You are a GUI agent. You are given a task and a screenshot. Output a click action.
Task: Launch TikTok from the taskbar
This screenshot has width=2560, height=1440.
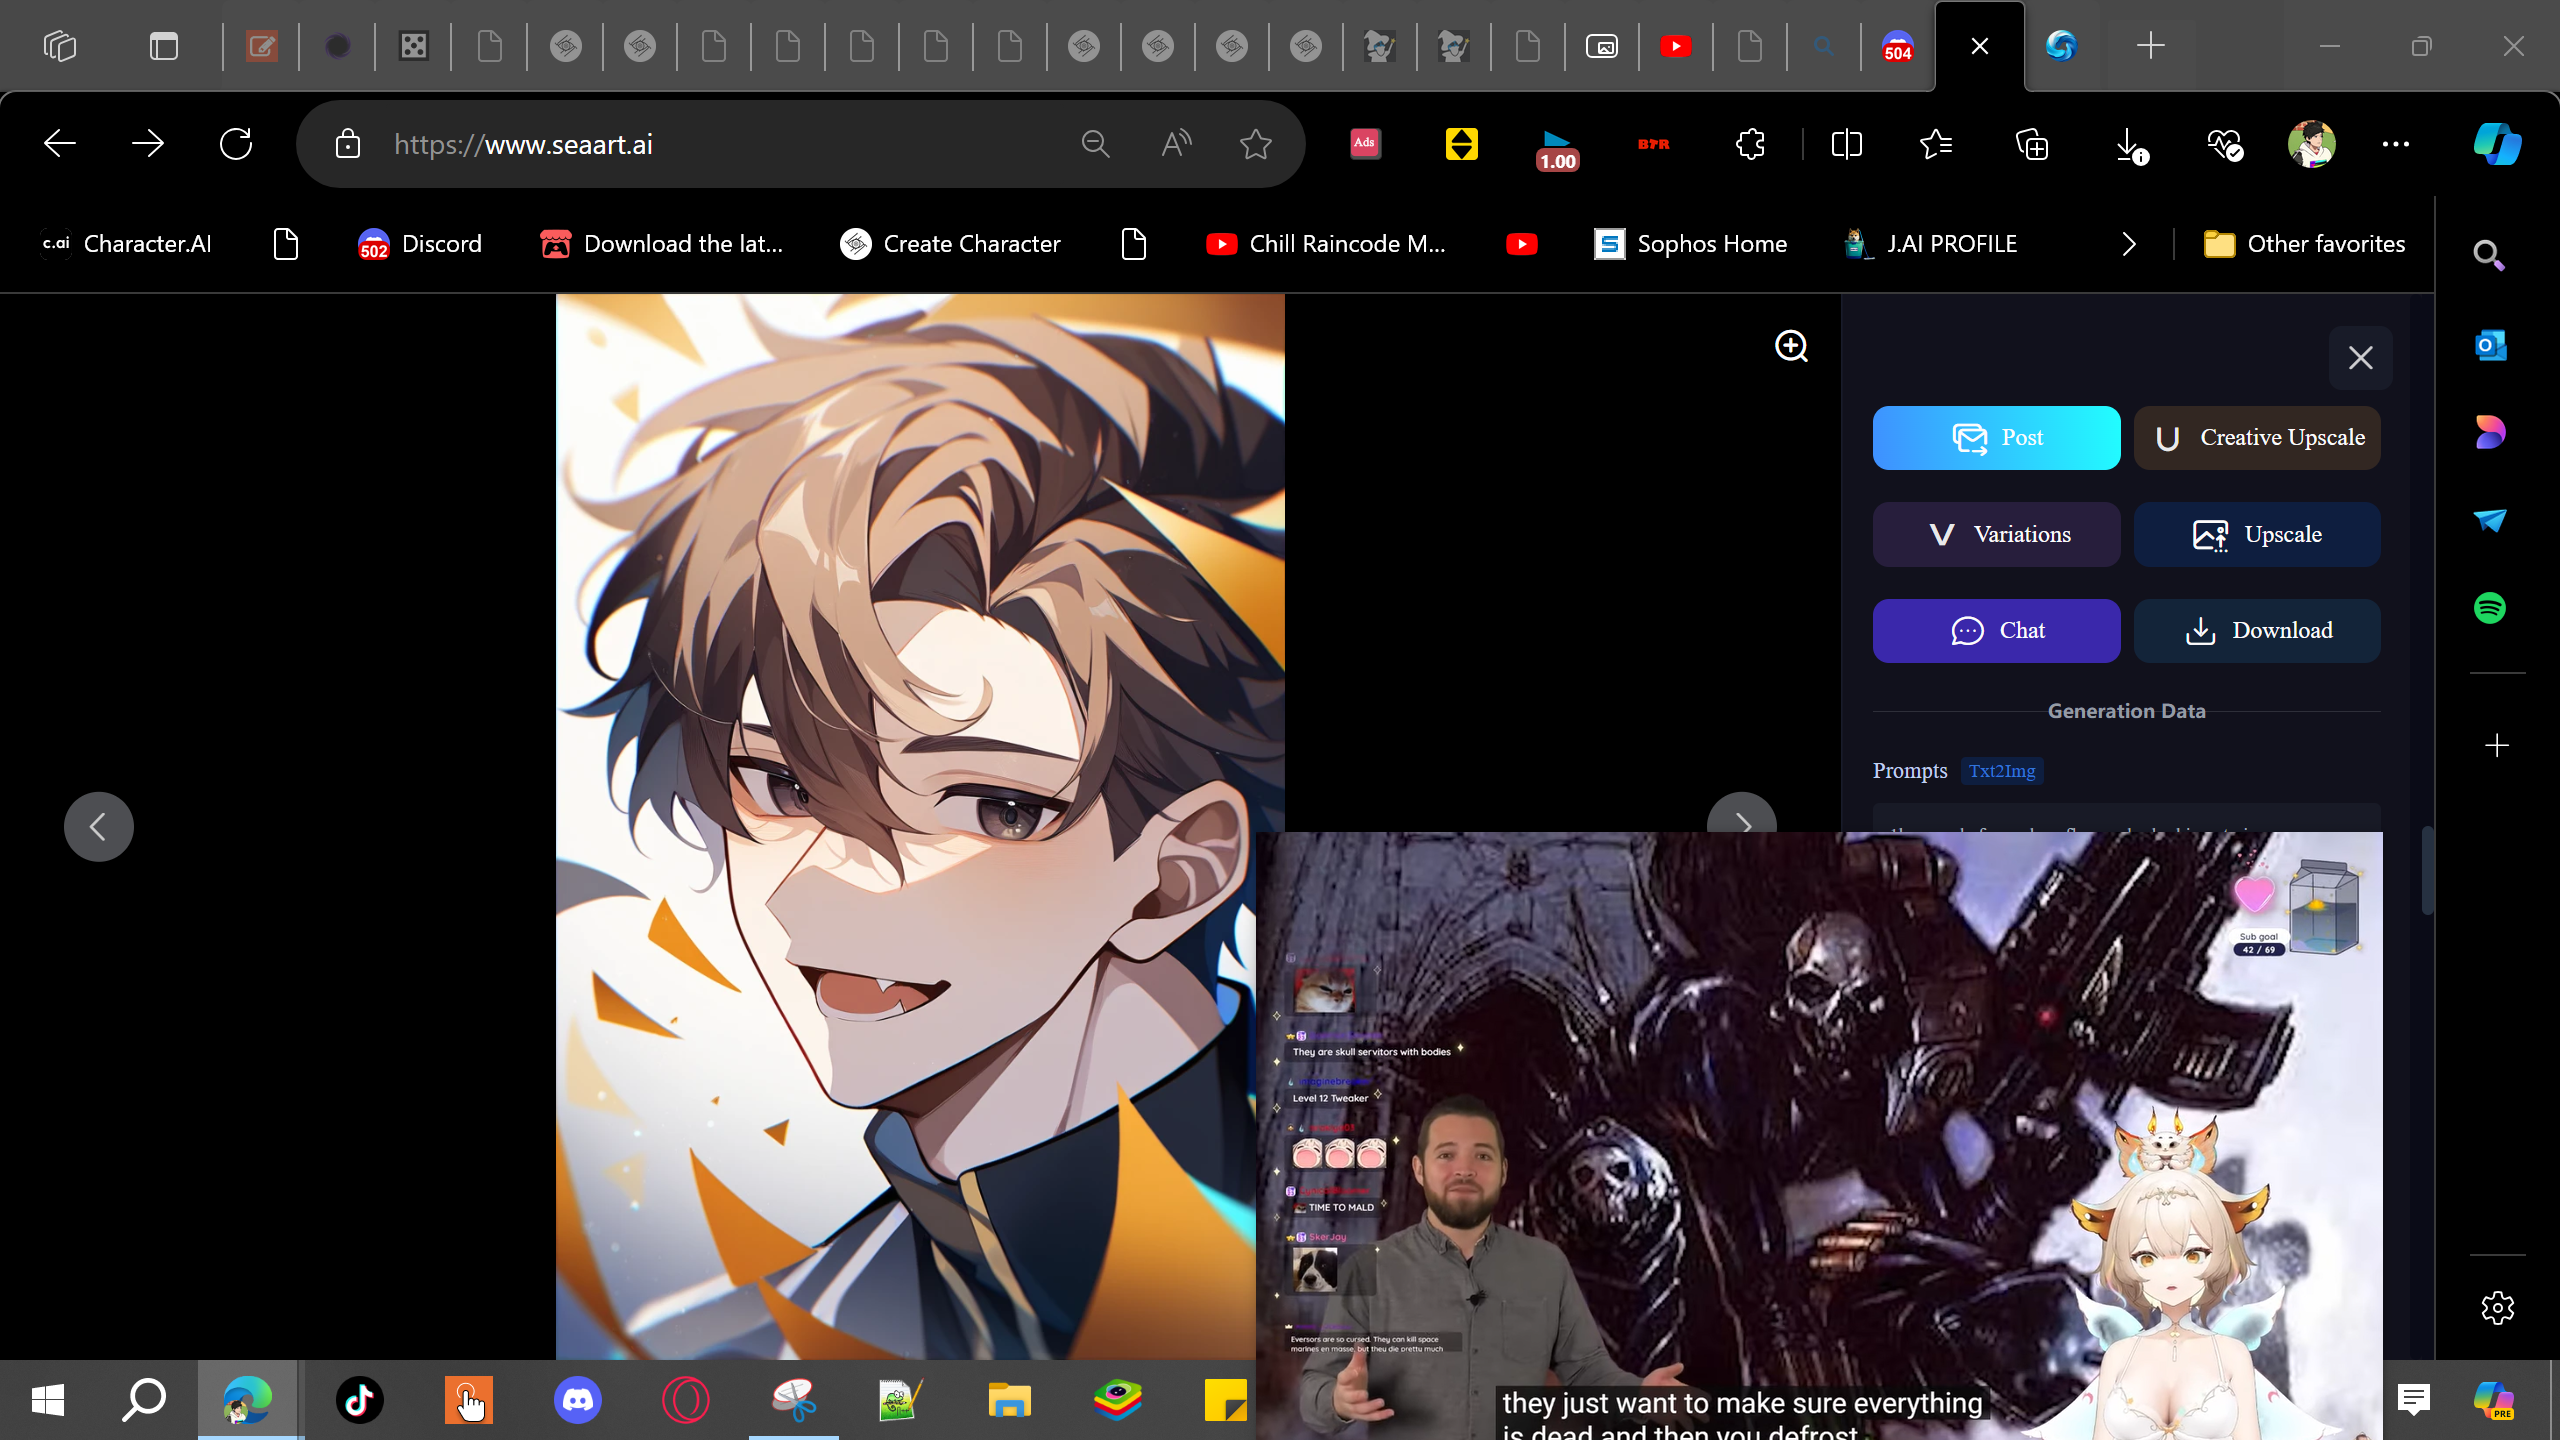click(x=359, y=1400)
